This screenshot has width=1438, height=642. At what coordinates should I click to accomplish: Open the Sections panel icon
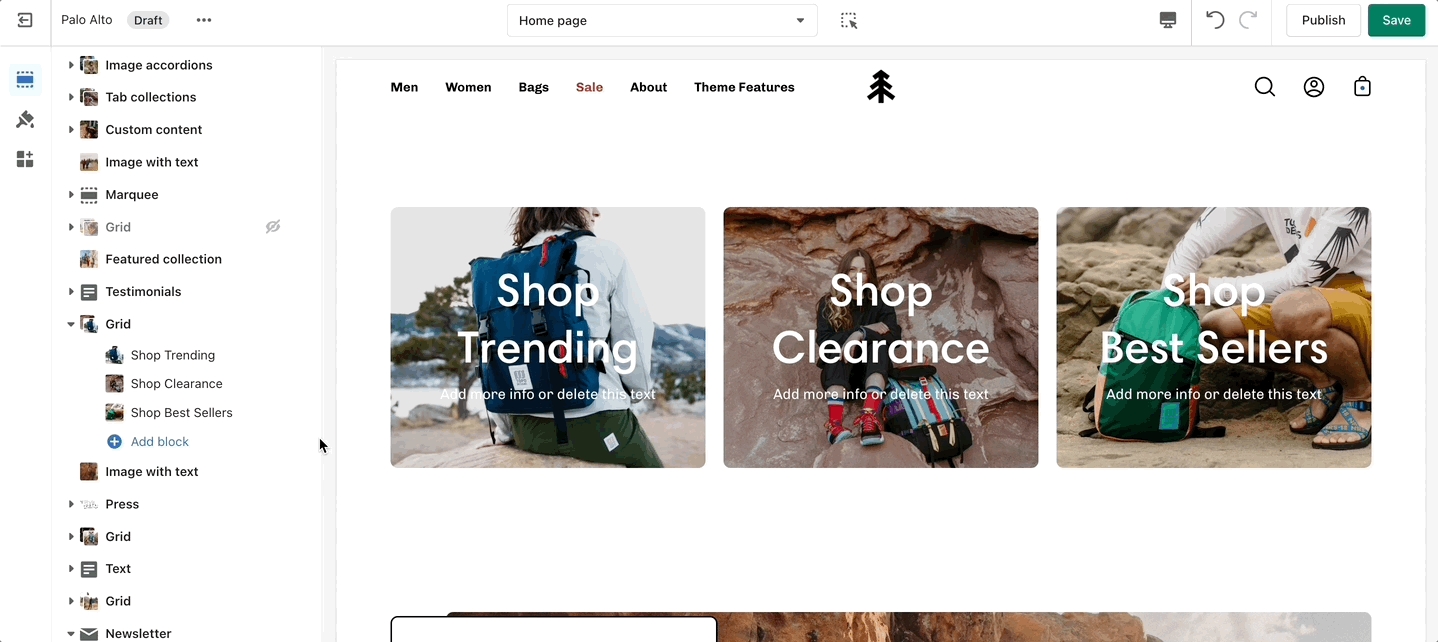tap(25, 80)
